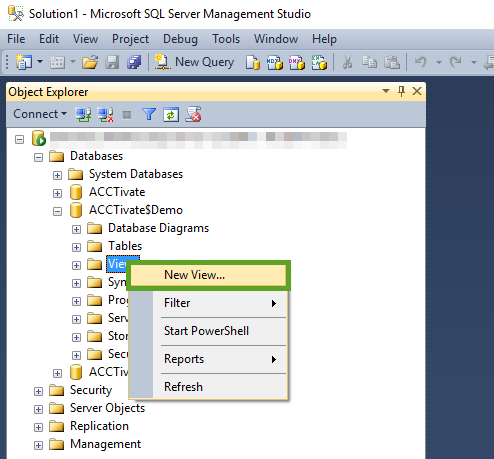Click the MDX Query icon

click(x=275, y=62)
